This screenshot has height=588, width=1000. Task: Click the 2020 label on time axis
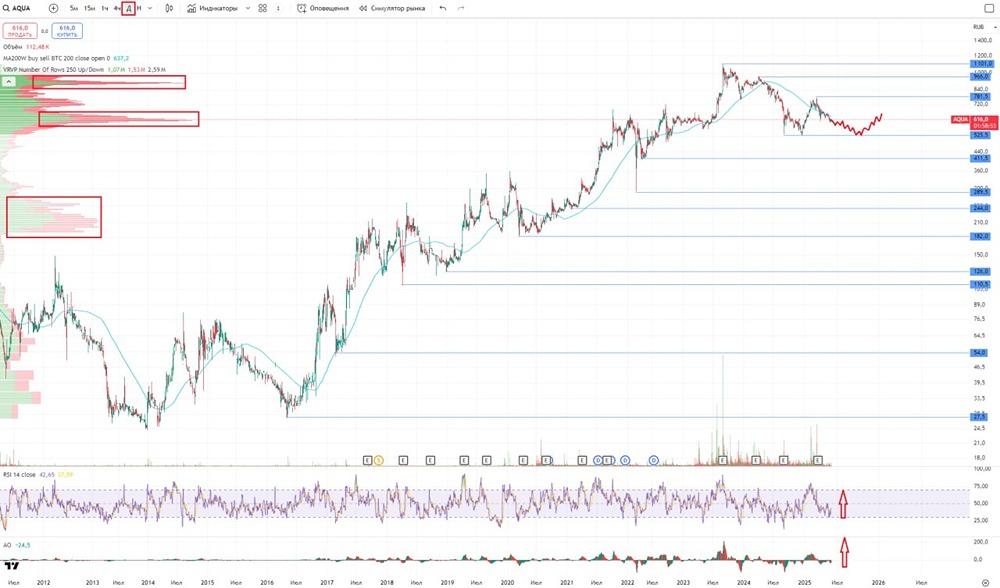point(507,582)
